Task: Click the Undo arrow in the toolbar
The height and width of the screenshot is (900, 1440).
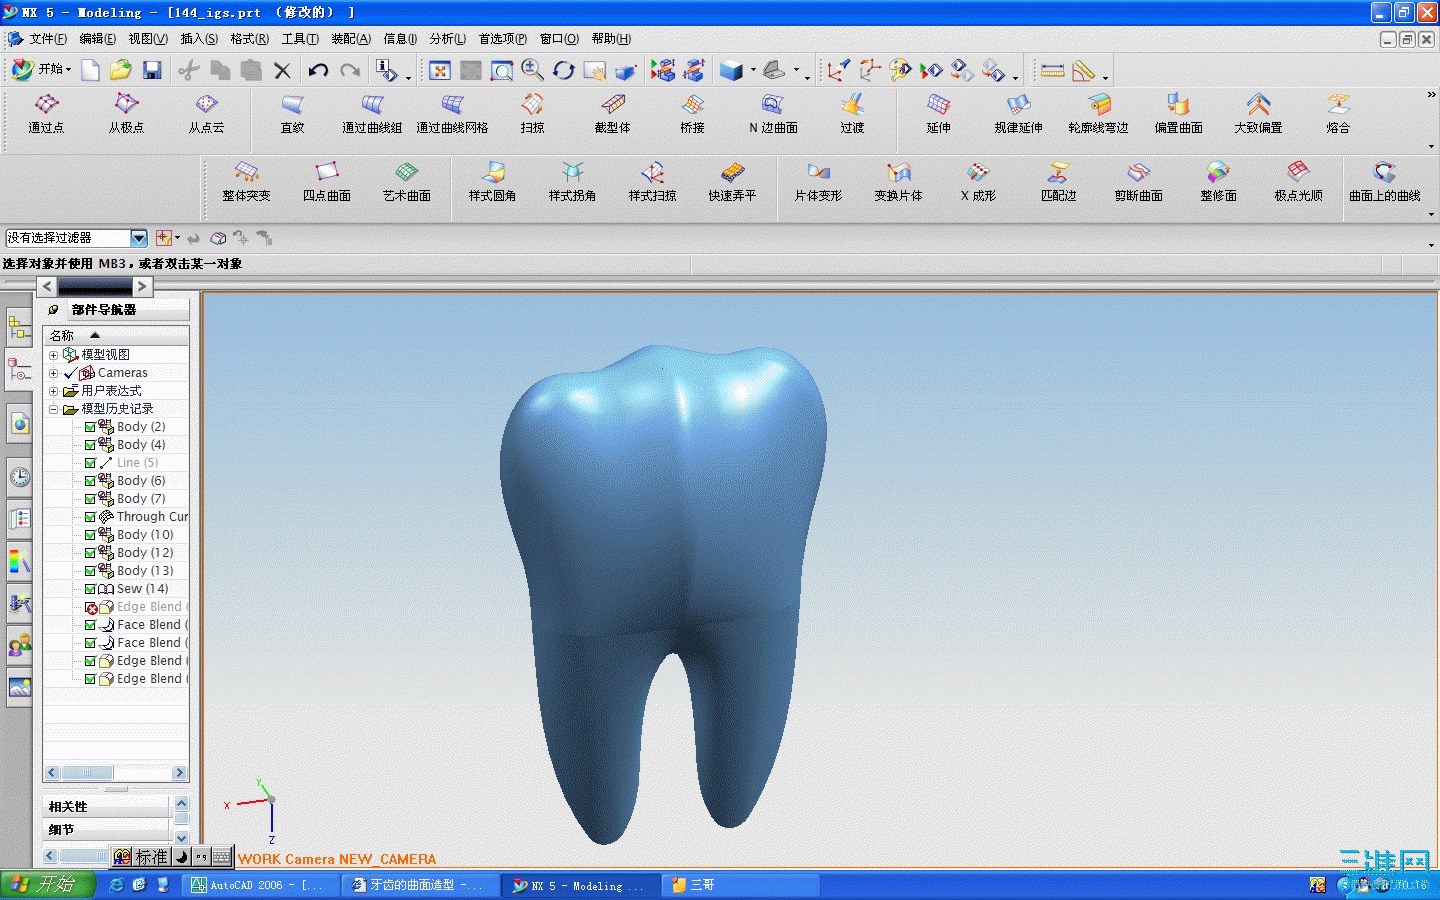Action: point(318,70)
